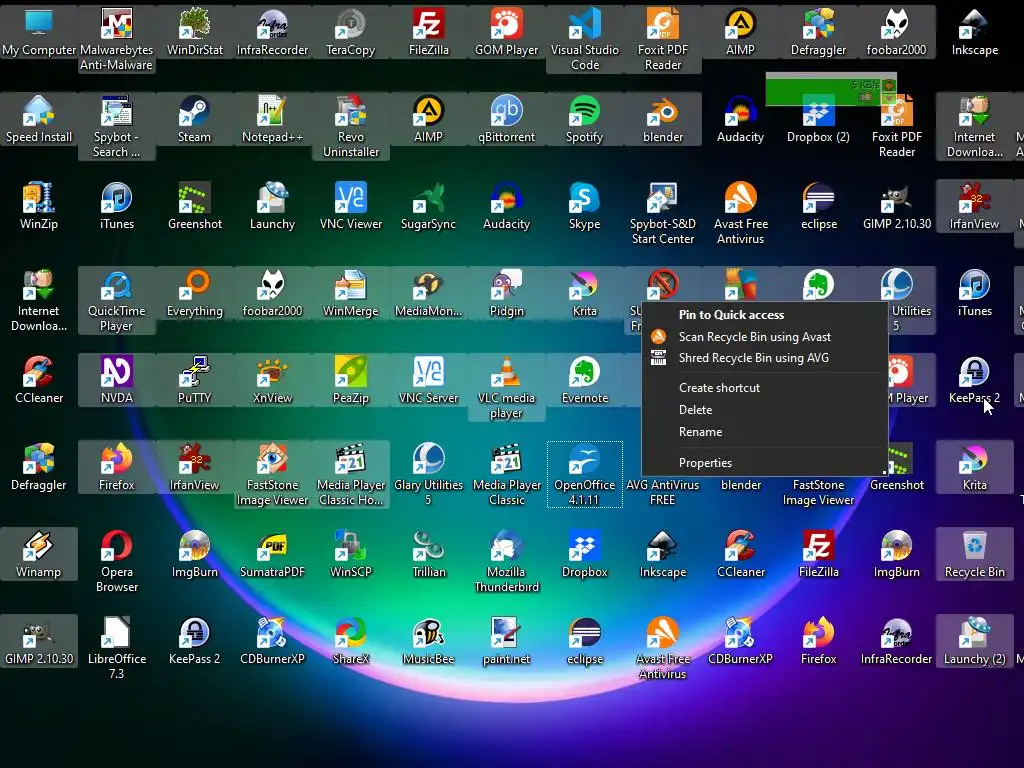Select the VNC Server icon
1024x768 pixels.
tap(428, 380)
